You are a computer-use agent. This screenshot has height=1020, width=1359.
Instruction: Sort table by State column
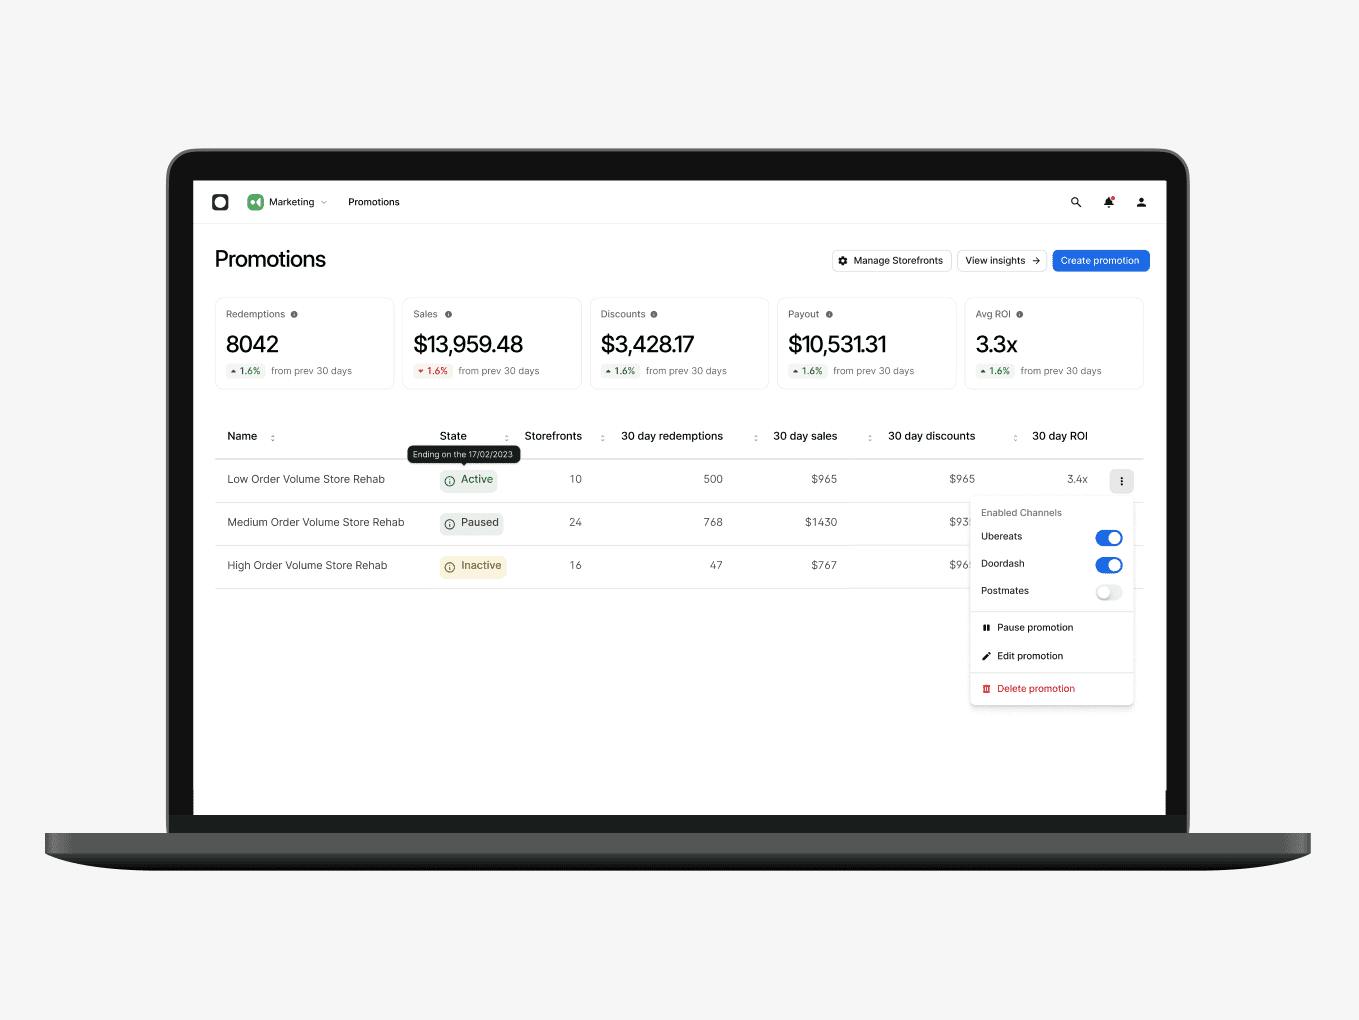pos(507,437)
